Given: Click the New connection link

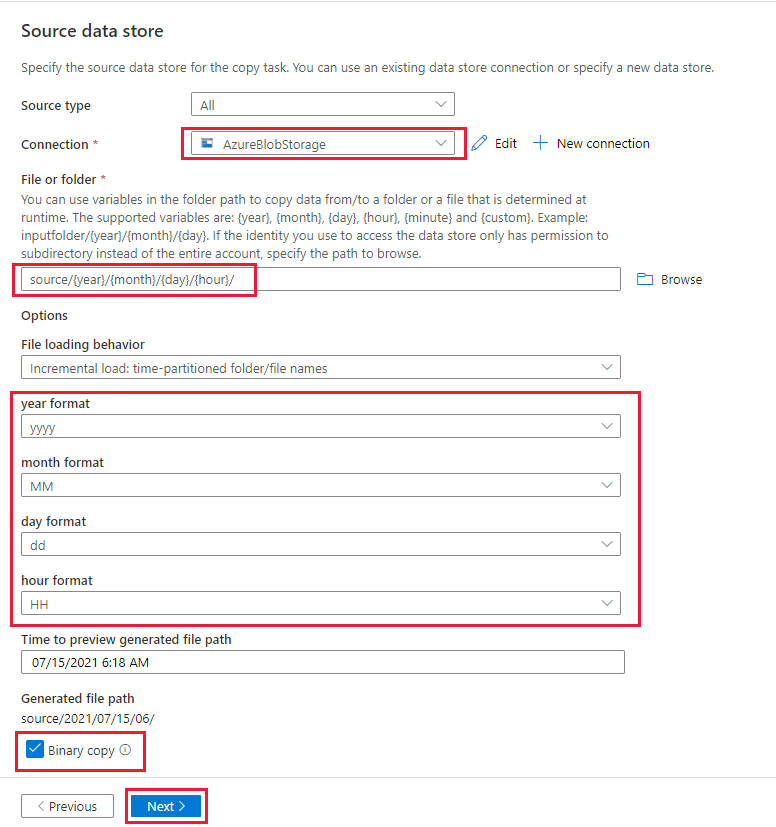Looking at the screenshot, I should [603, 143].
